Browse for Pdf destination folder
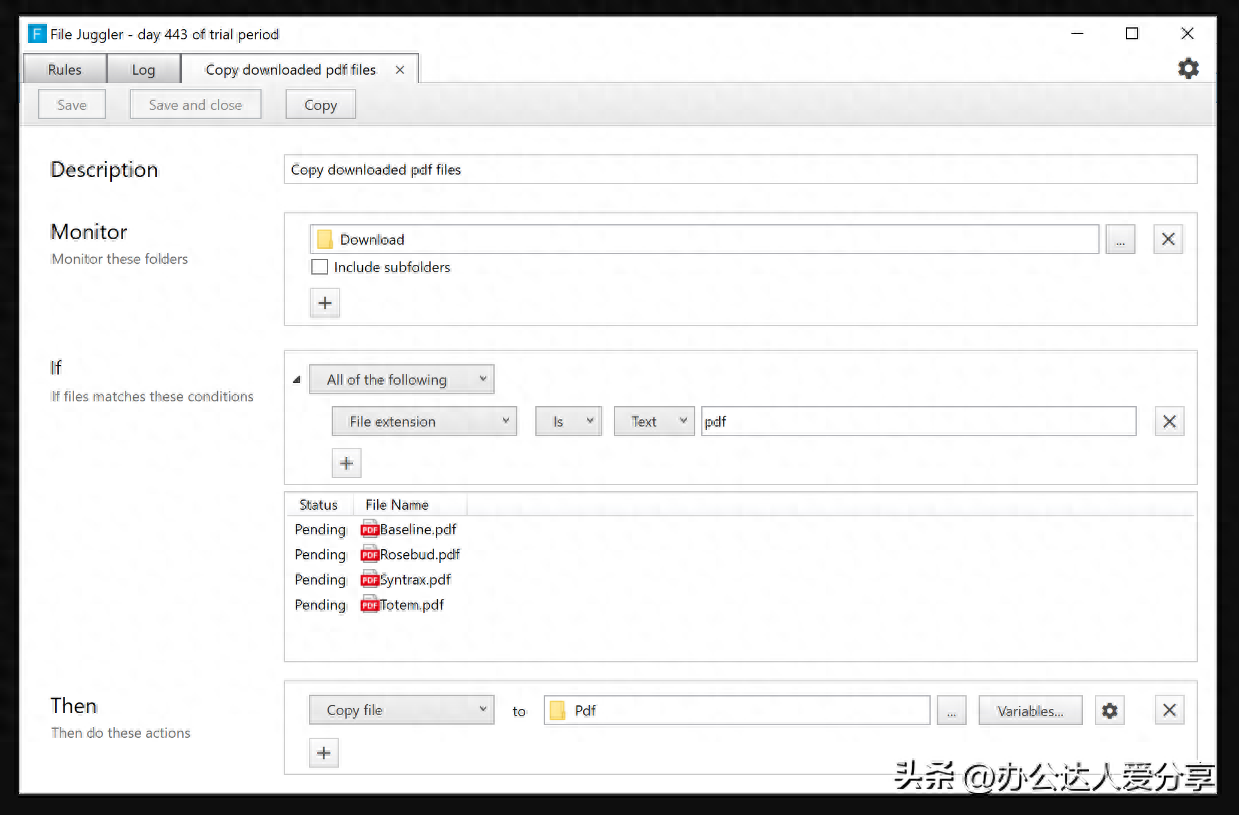The image size is (1239, 815). [x=951, y=711]
